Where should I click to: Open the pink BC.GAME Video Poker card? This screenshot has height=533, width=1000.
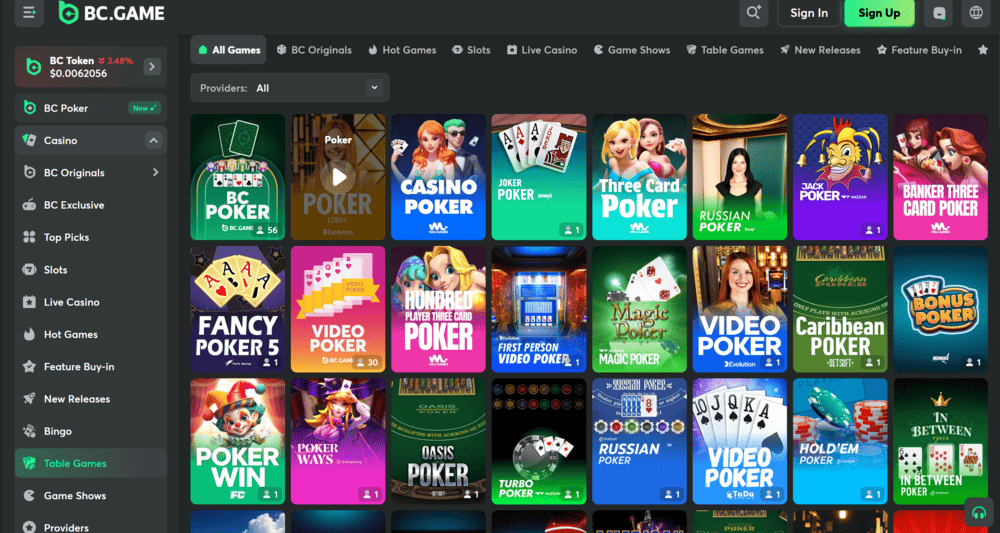click(x=338, y=309)
